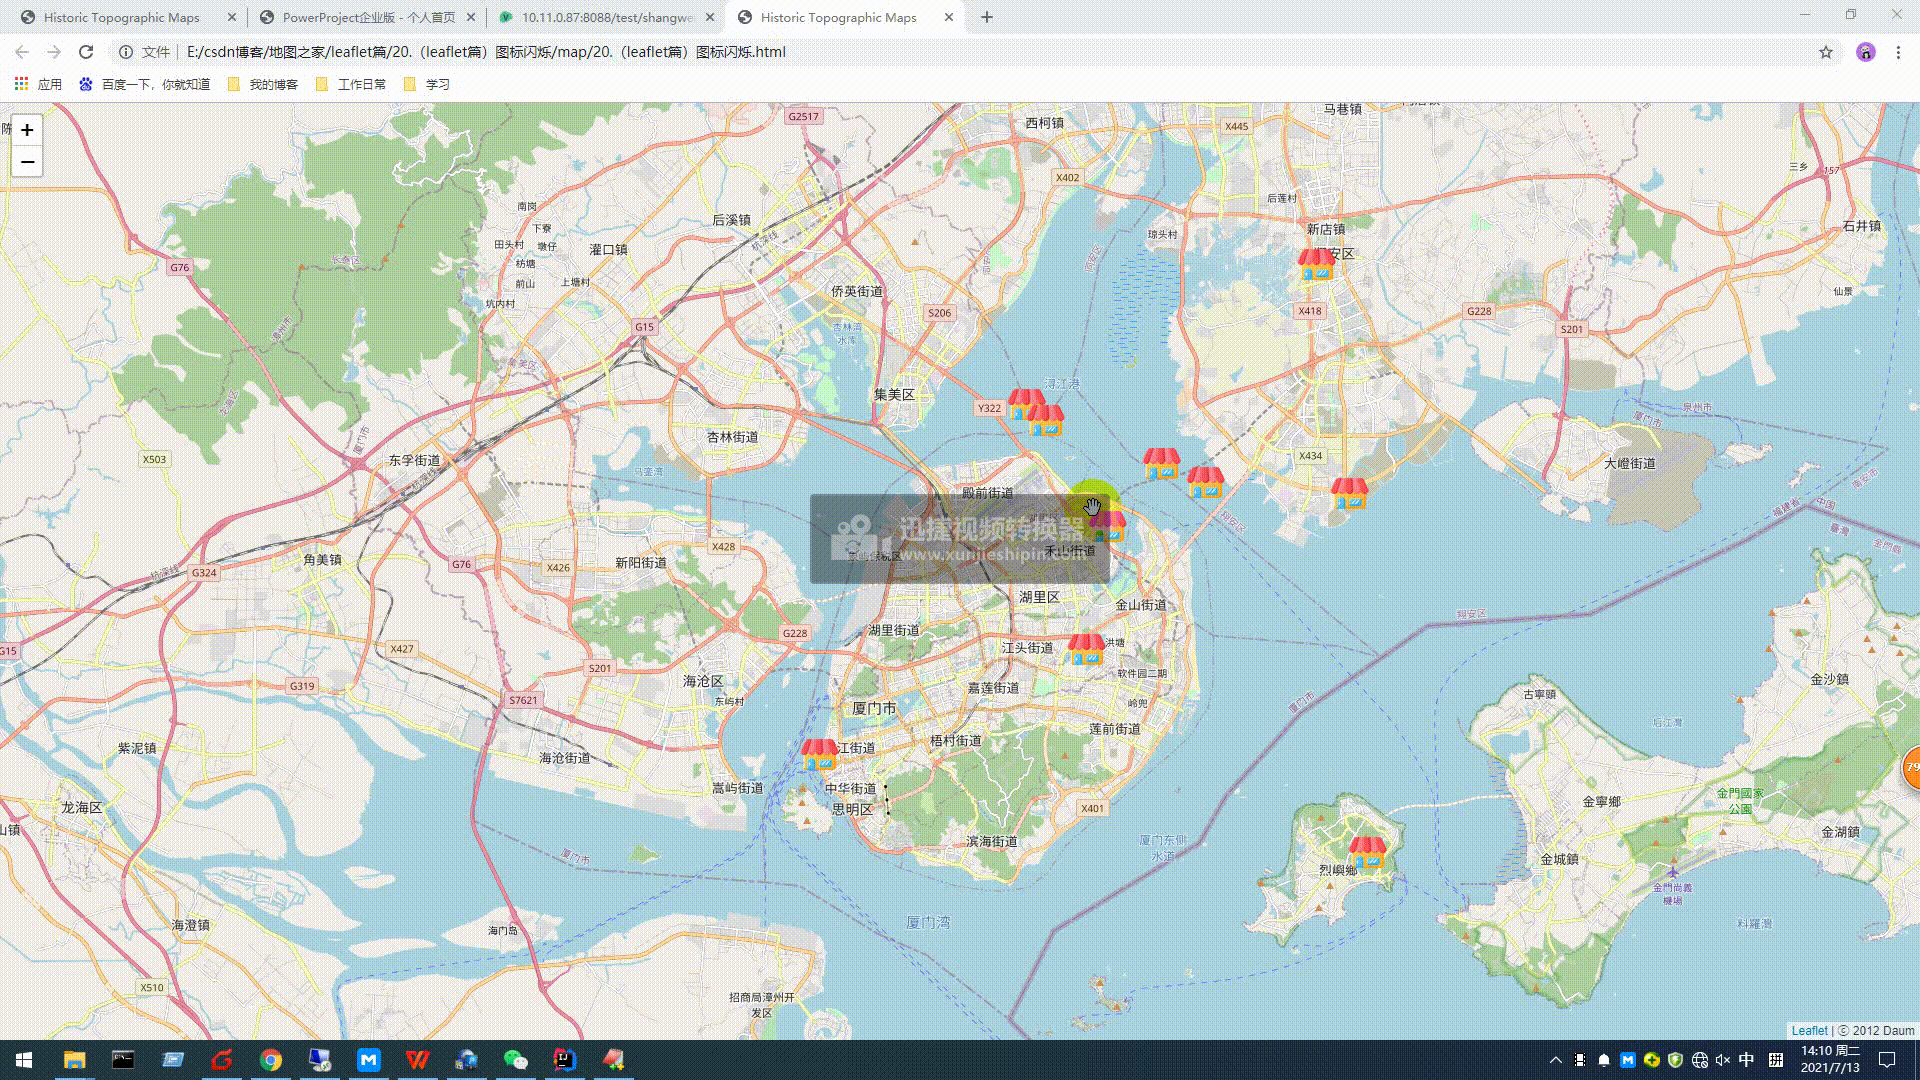Open a new browser tab

[987, 17]
